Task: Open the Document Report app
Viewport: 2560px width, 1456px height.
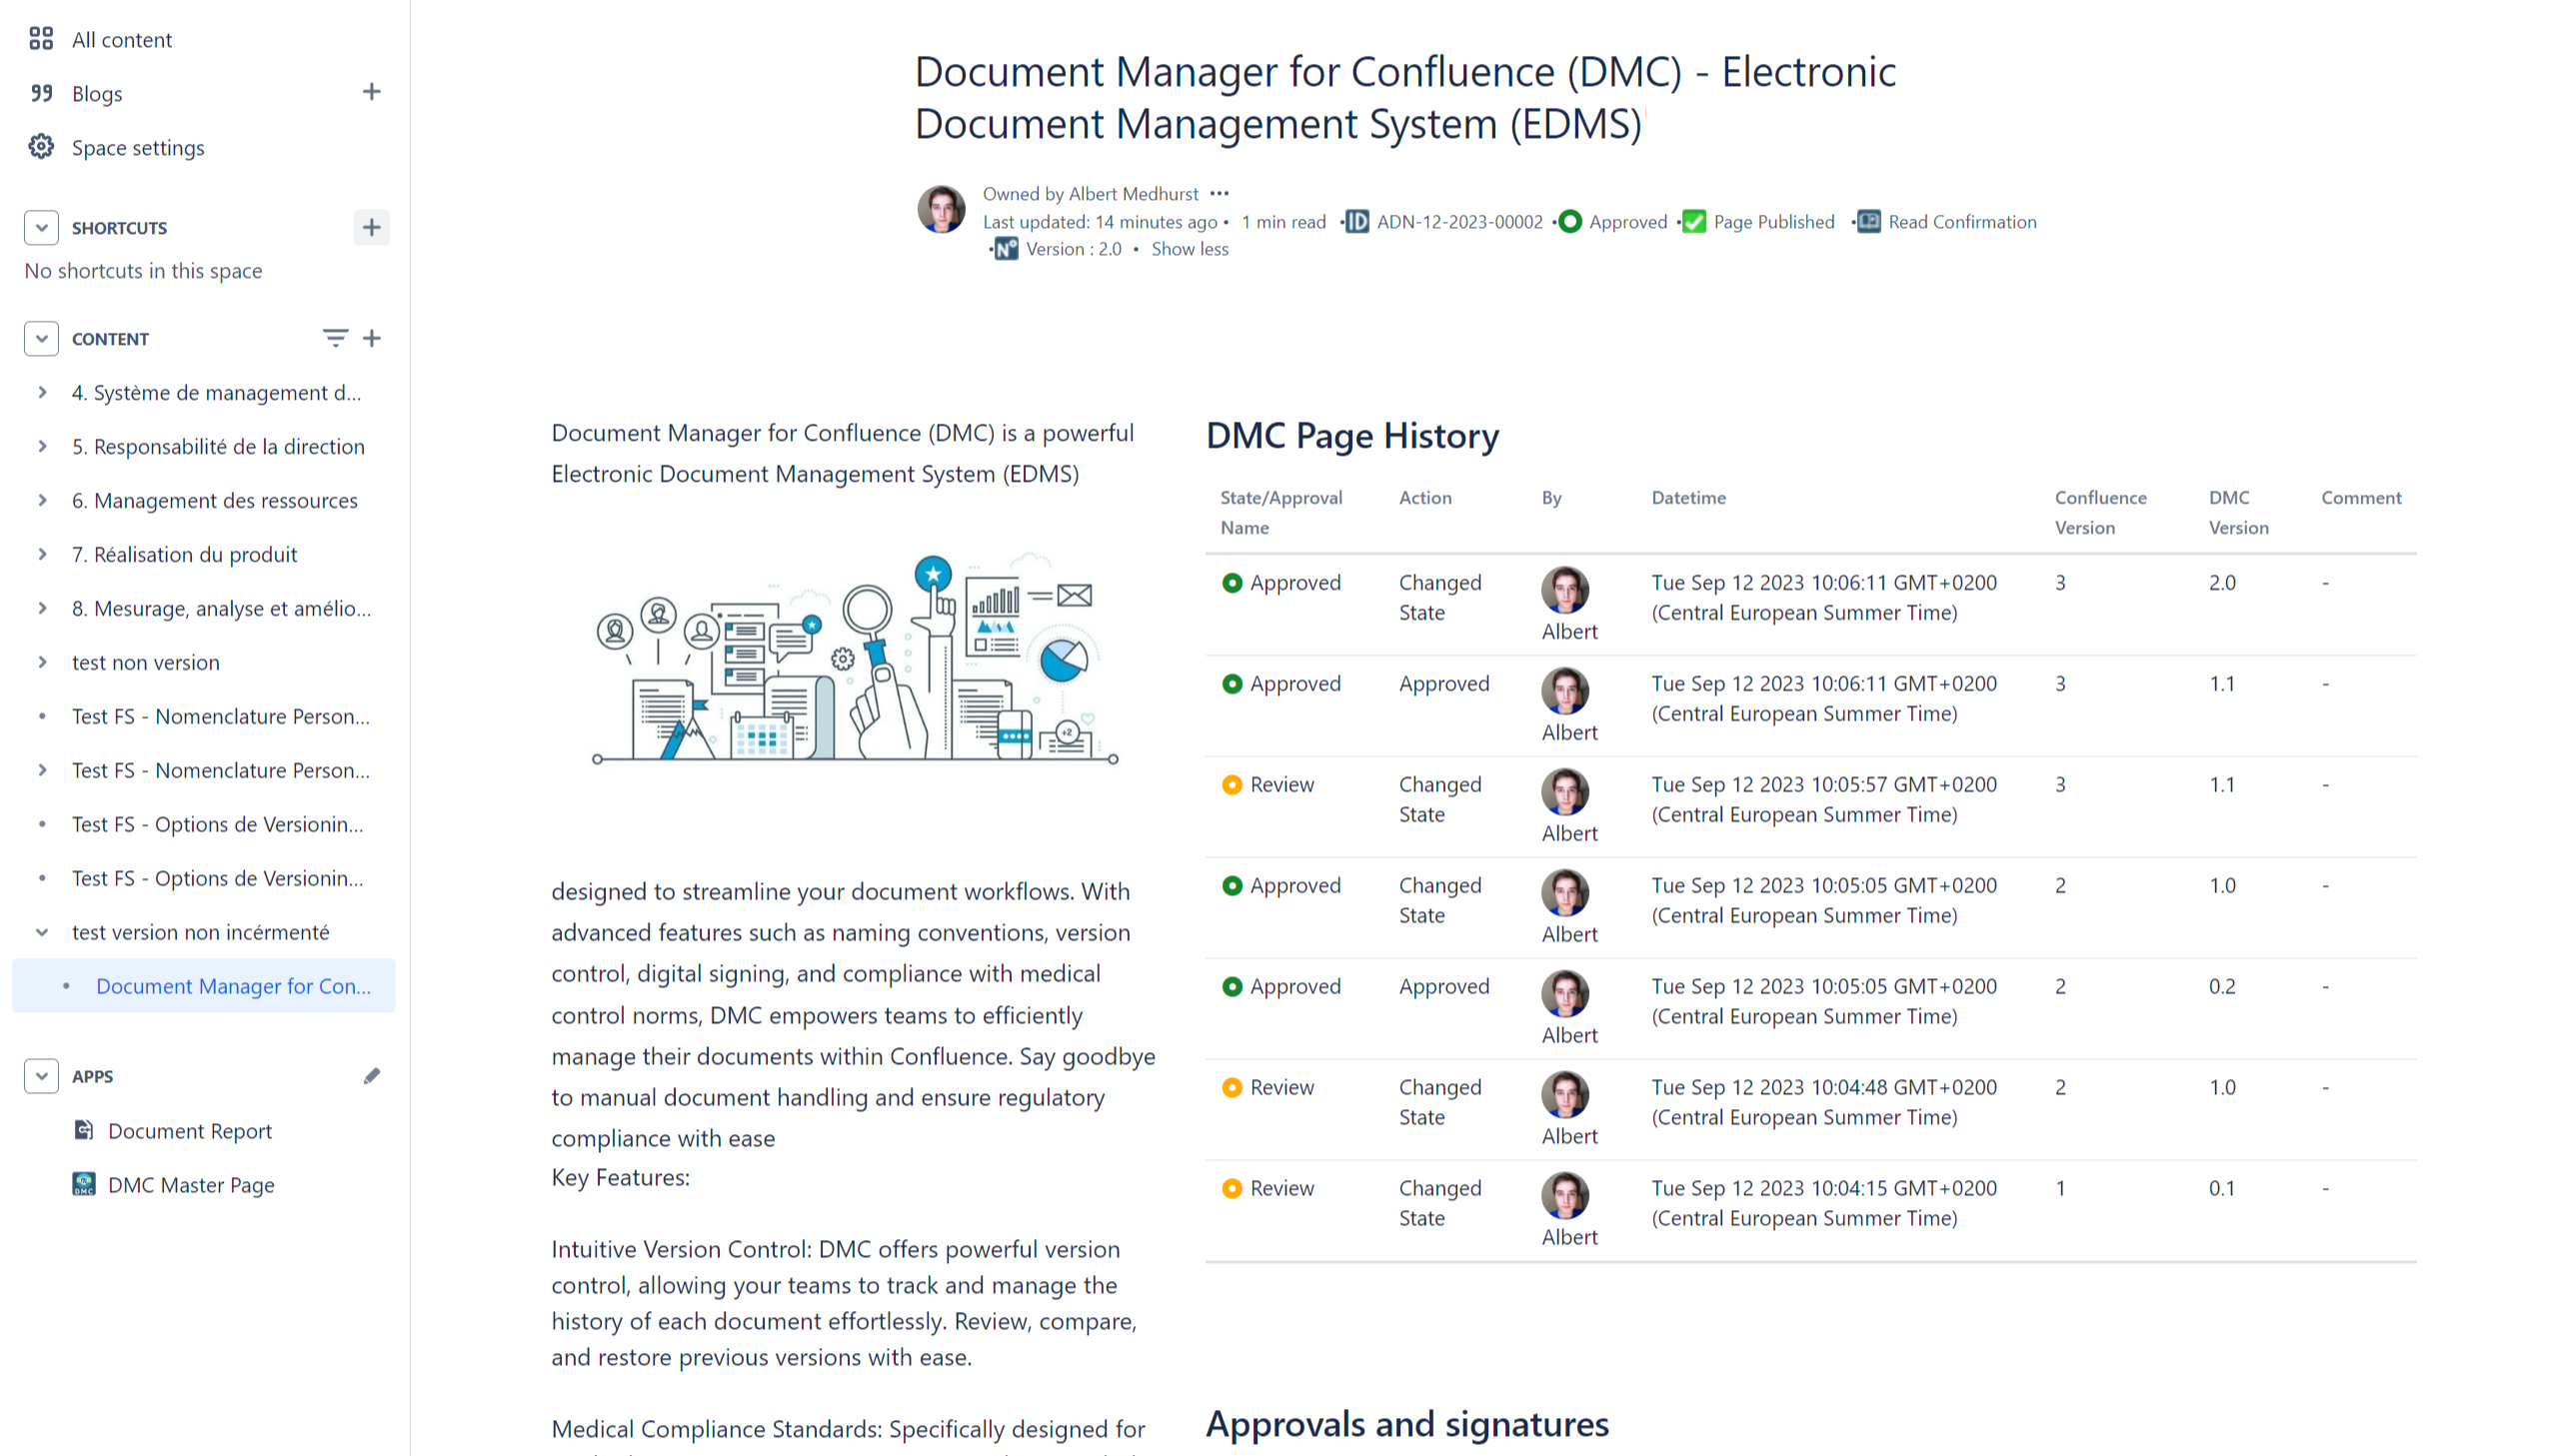Action: coord(190,1131)
